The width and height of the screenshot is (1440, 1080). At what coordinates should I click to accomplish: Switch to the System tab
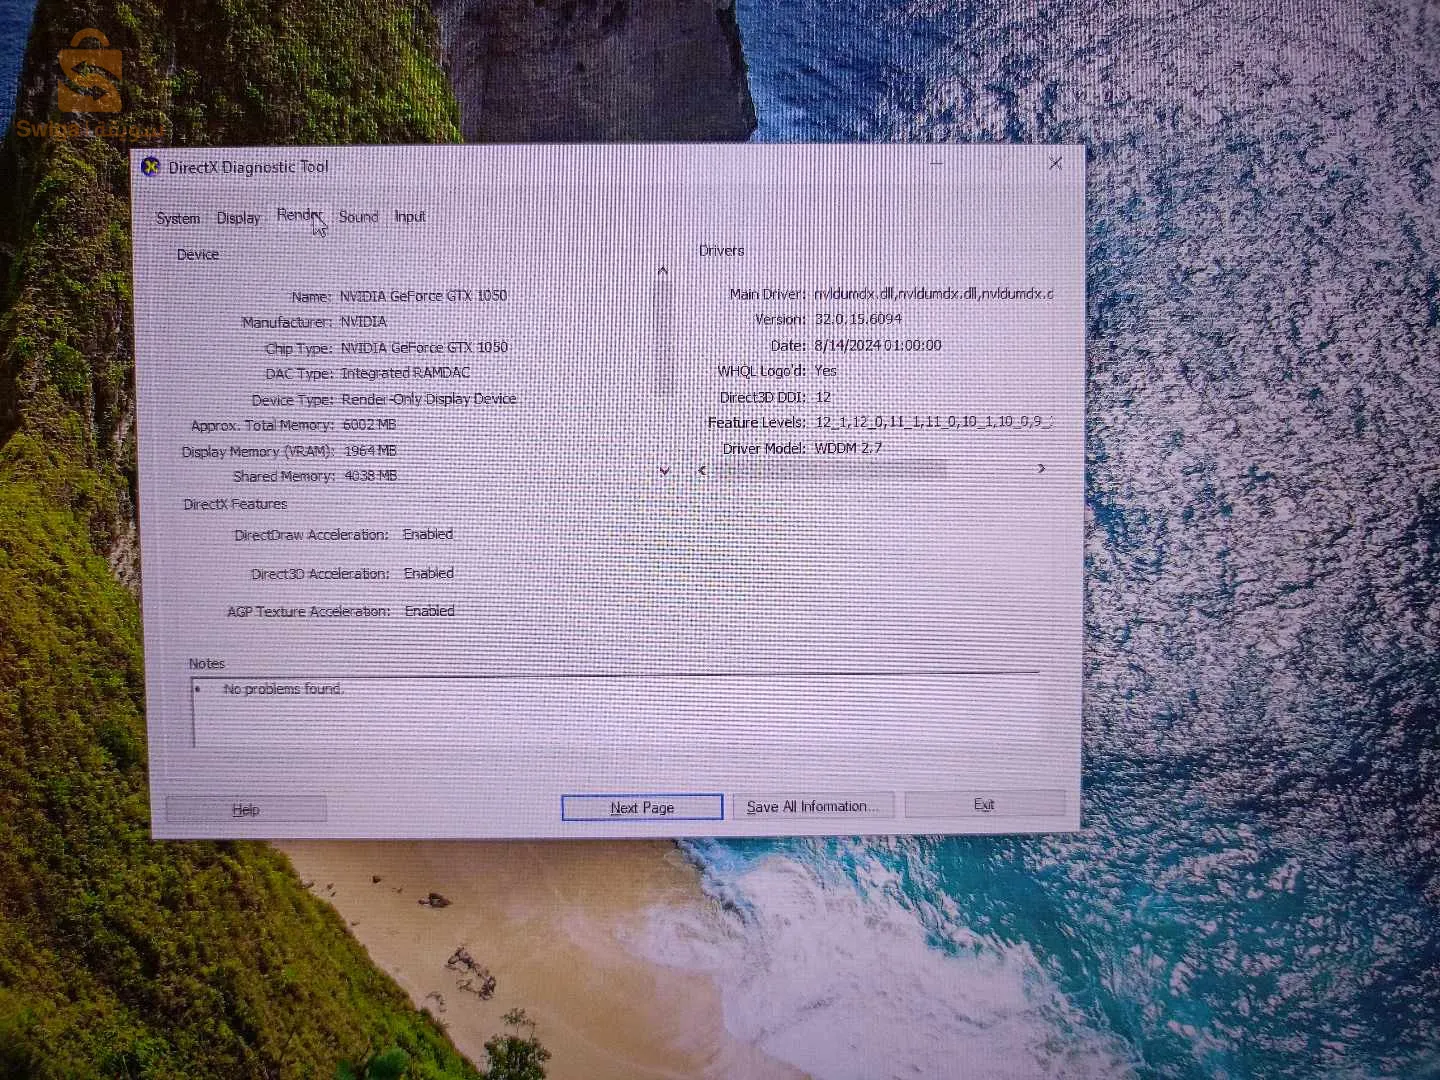coord(177,218)
